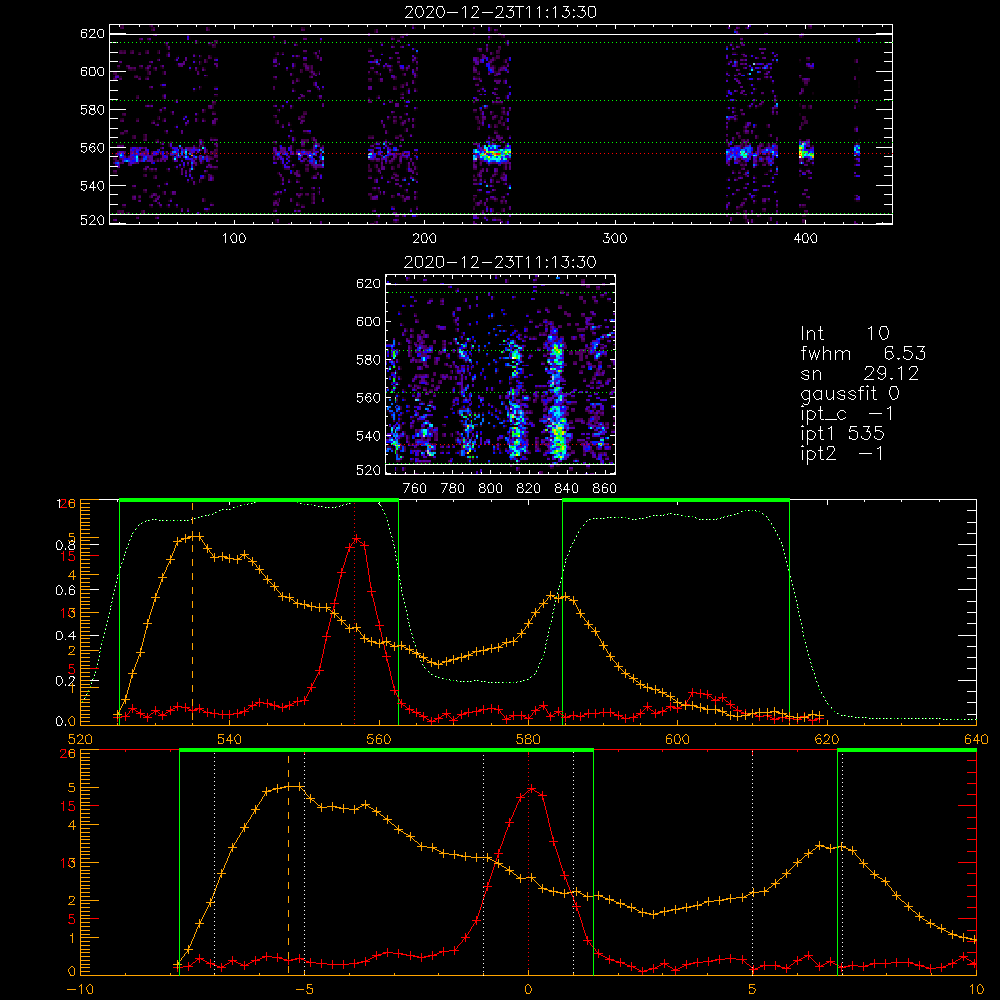Viewport: 1000px width, 1000px height.
Task: Click x-axis label 640 in upper profile plot
Action: click(976, 739)
